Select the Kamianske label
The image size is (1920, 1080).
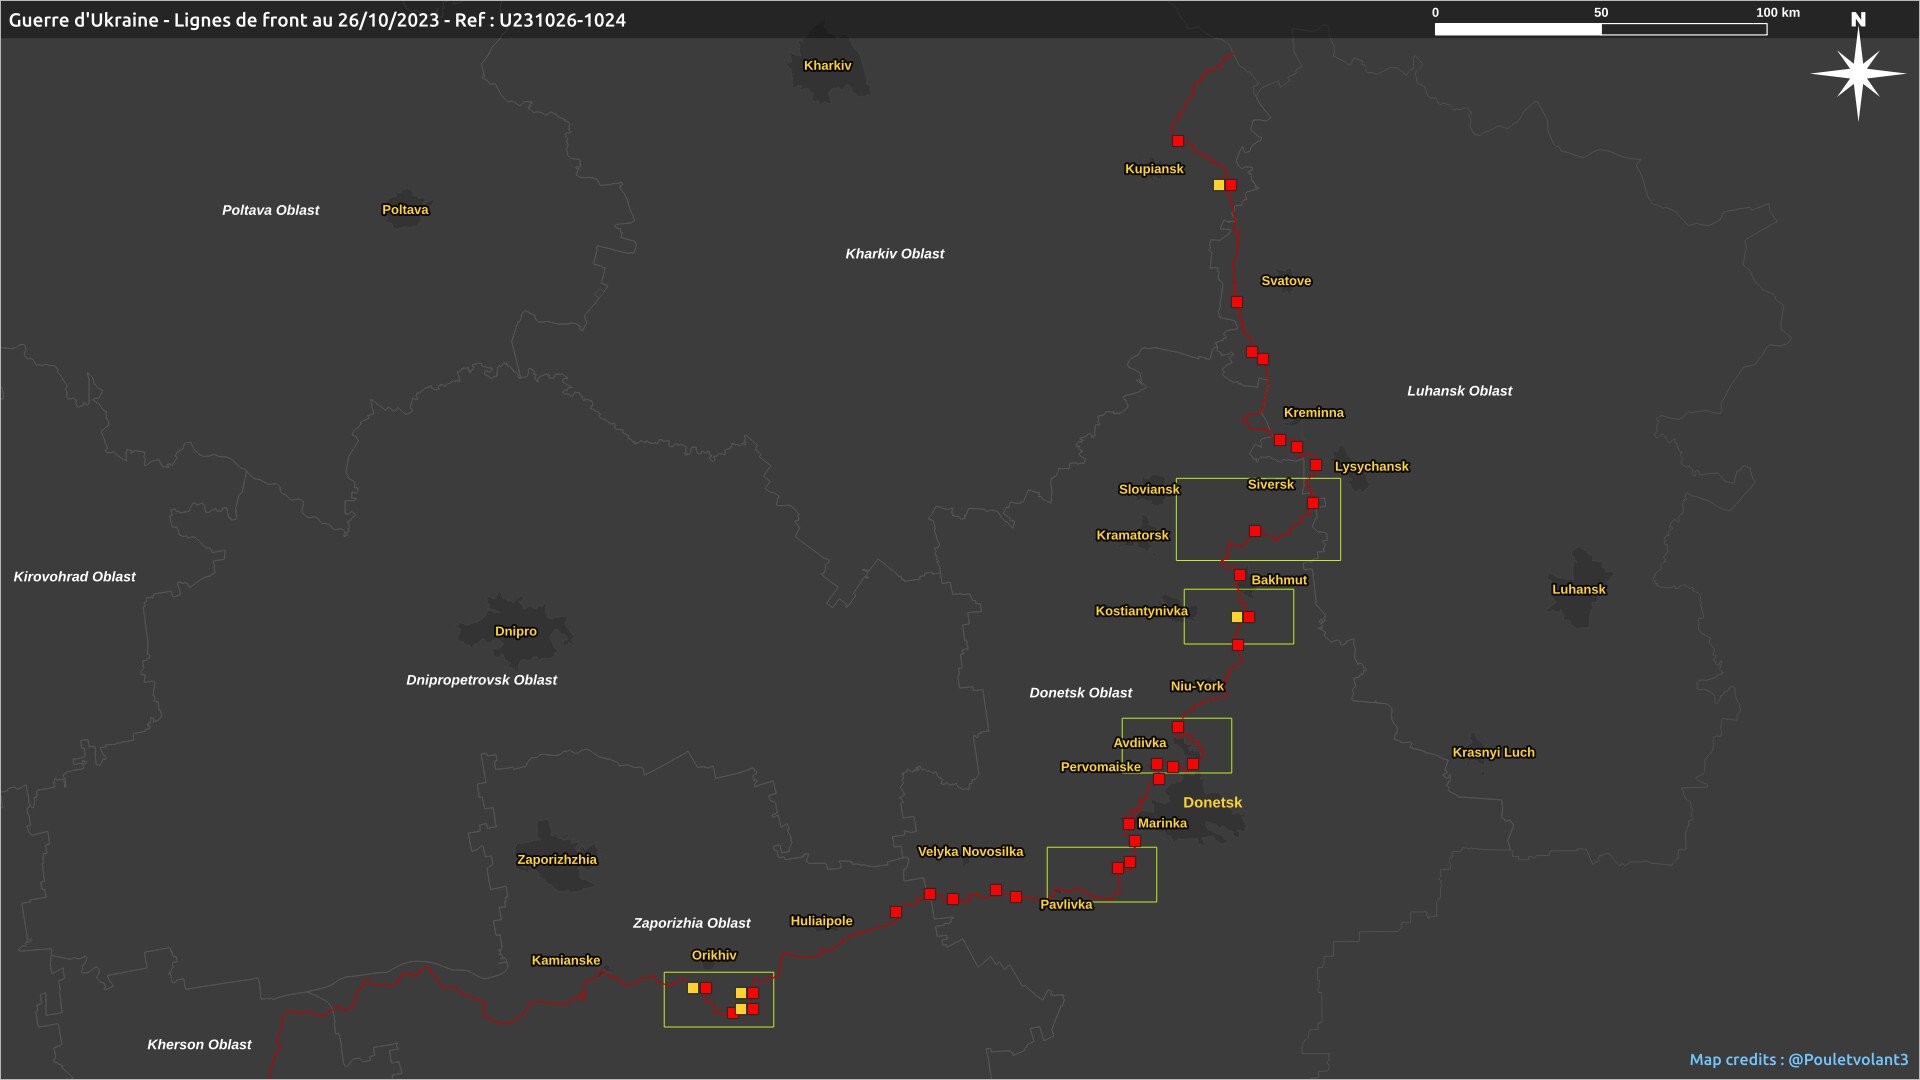coord(566,961)
